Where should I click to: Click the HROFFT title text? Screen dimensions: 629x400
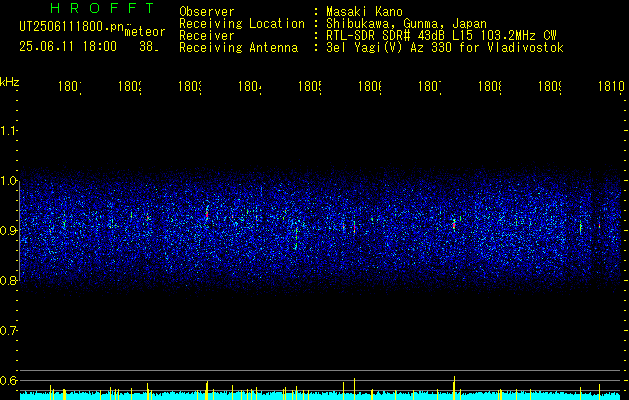[x=103, y=8]
